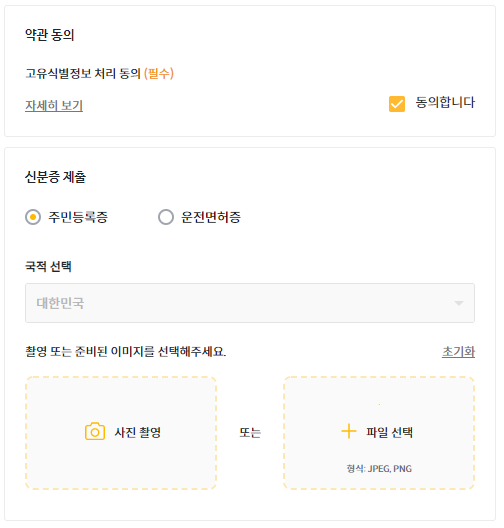Click the camera icon for 사진 촬영

click(x=95, y=431)
